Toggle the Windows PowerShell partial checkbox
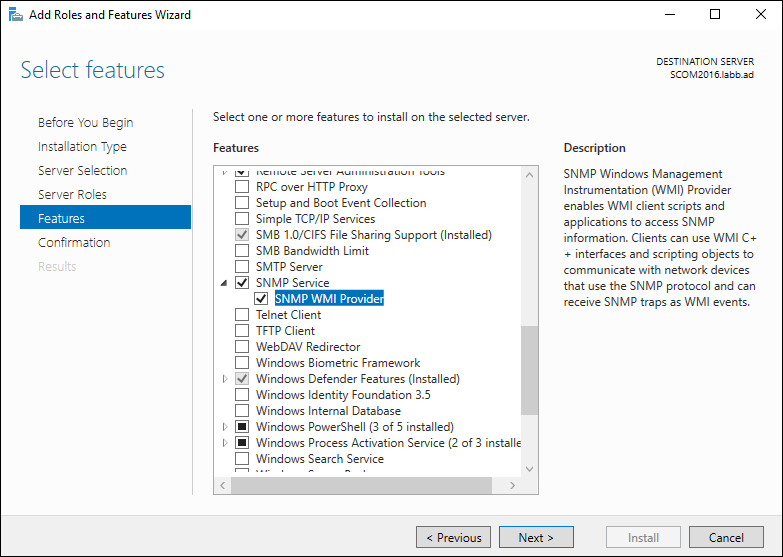 (242, 427)
